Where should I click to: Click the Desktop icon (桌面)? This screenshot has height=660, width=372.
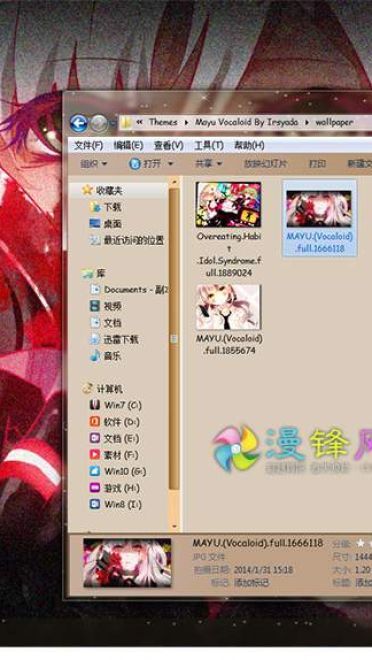95,224
